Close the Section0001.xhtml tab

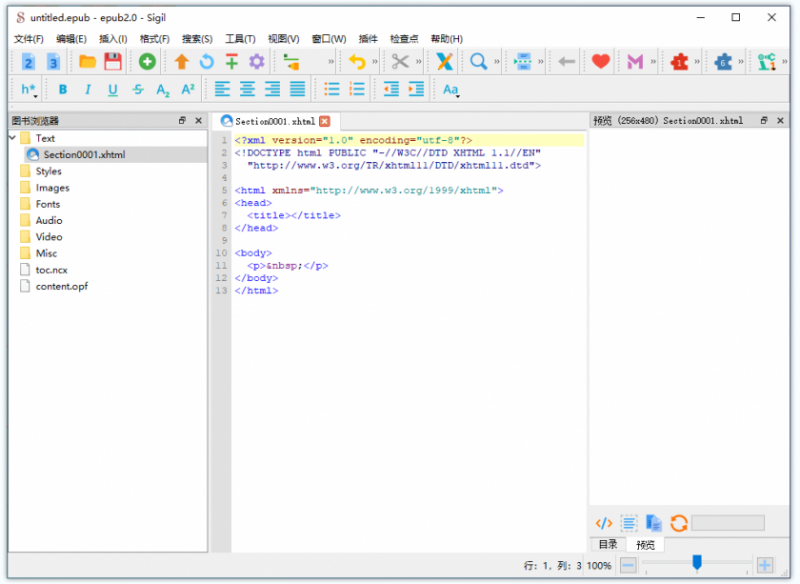324,121
